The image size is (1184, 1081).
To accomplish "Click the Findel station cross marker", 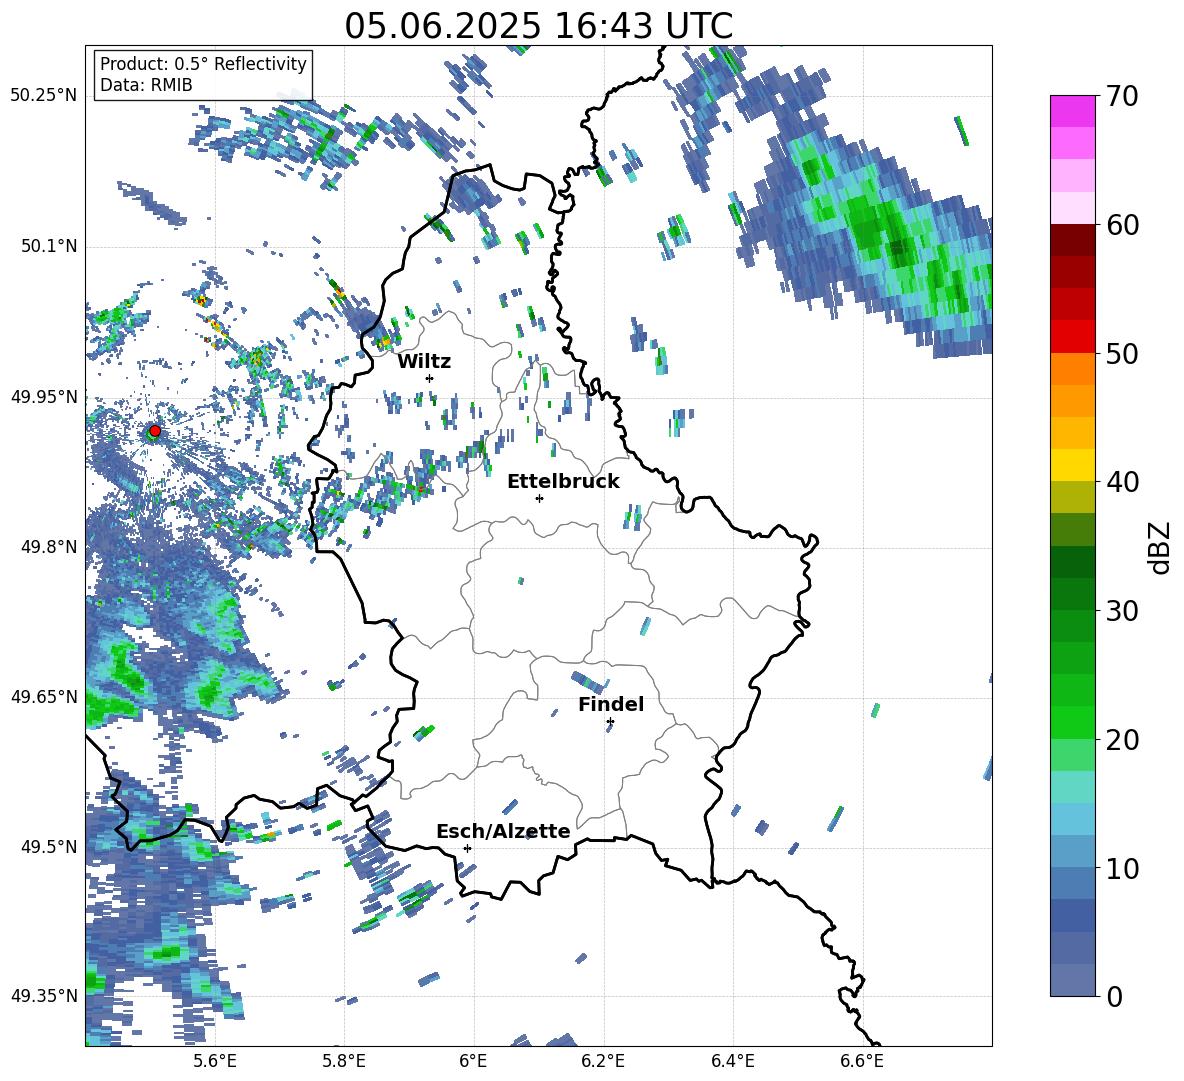I will click(x=610, y=722).
